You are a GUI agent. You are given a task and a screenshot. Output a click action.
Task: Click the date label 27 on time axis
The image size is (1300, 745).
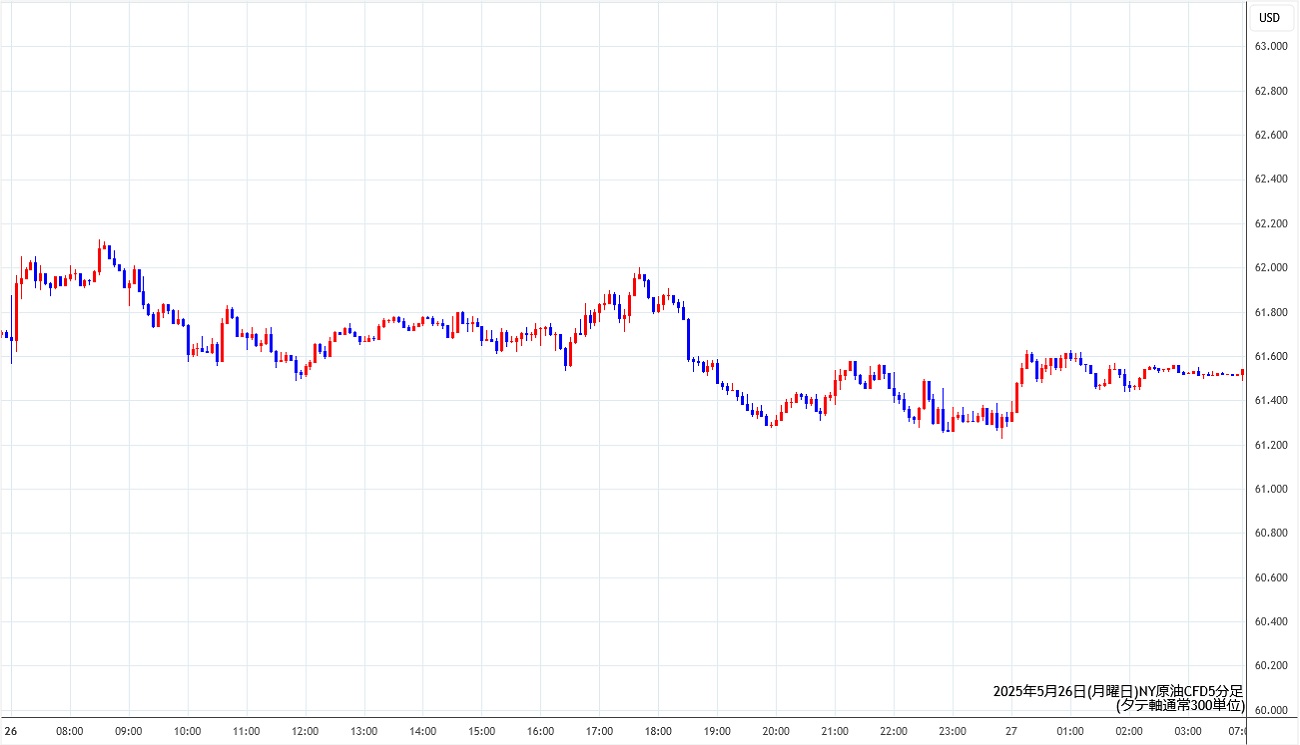click(1012, 731)
